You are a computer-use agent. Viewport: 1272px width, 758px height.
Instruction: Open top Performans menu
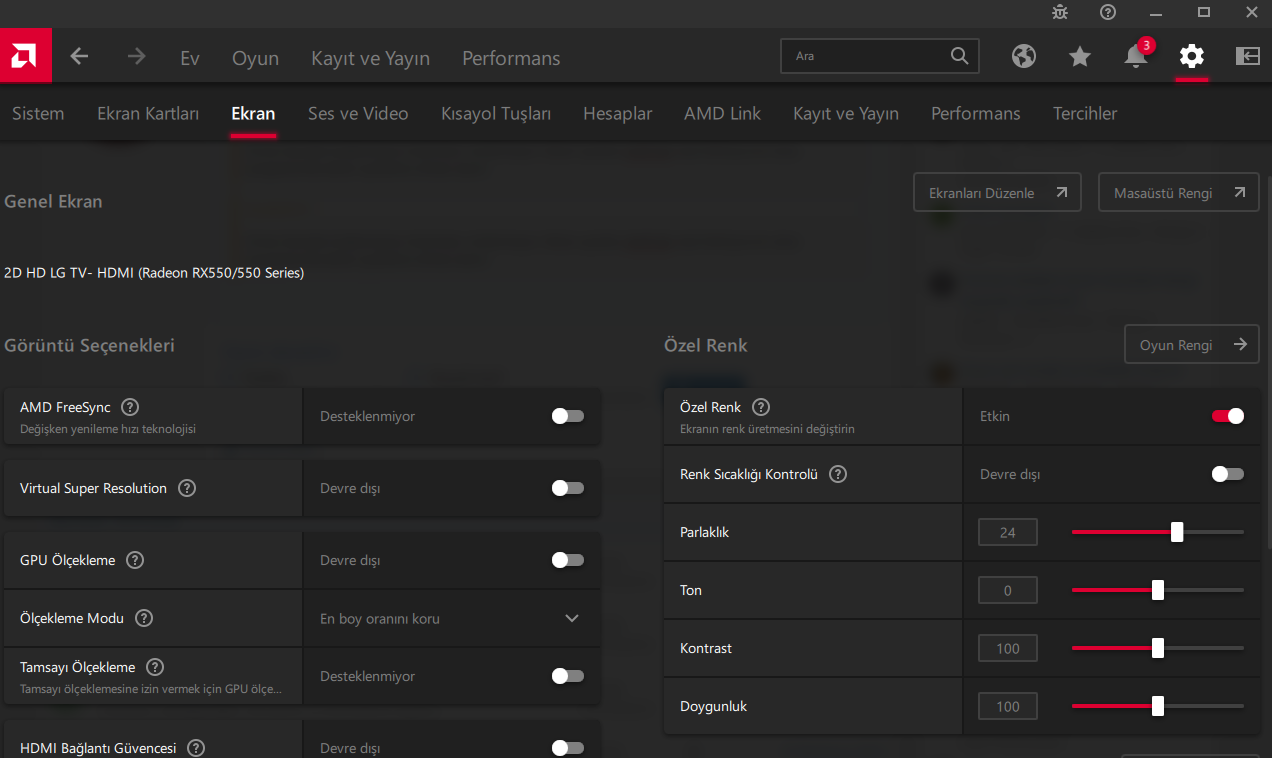point(511,58)
